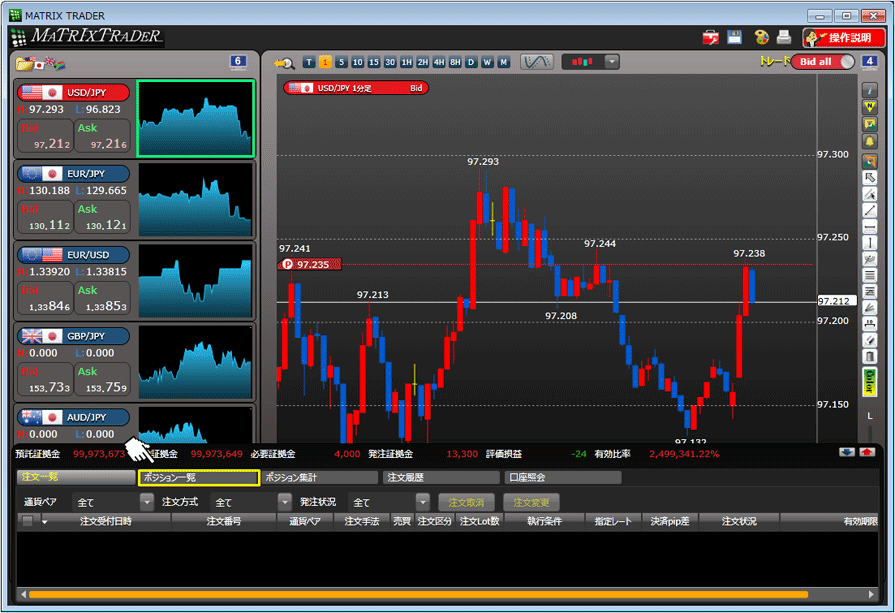The image size is (895, 613).
Task: Check the select-all checkbox in order table header
Action: [x=27, y=521]
